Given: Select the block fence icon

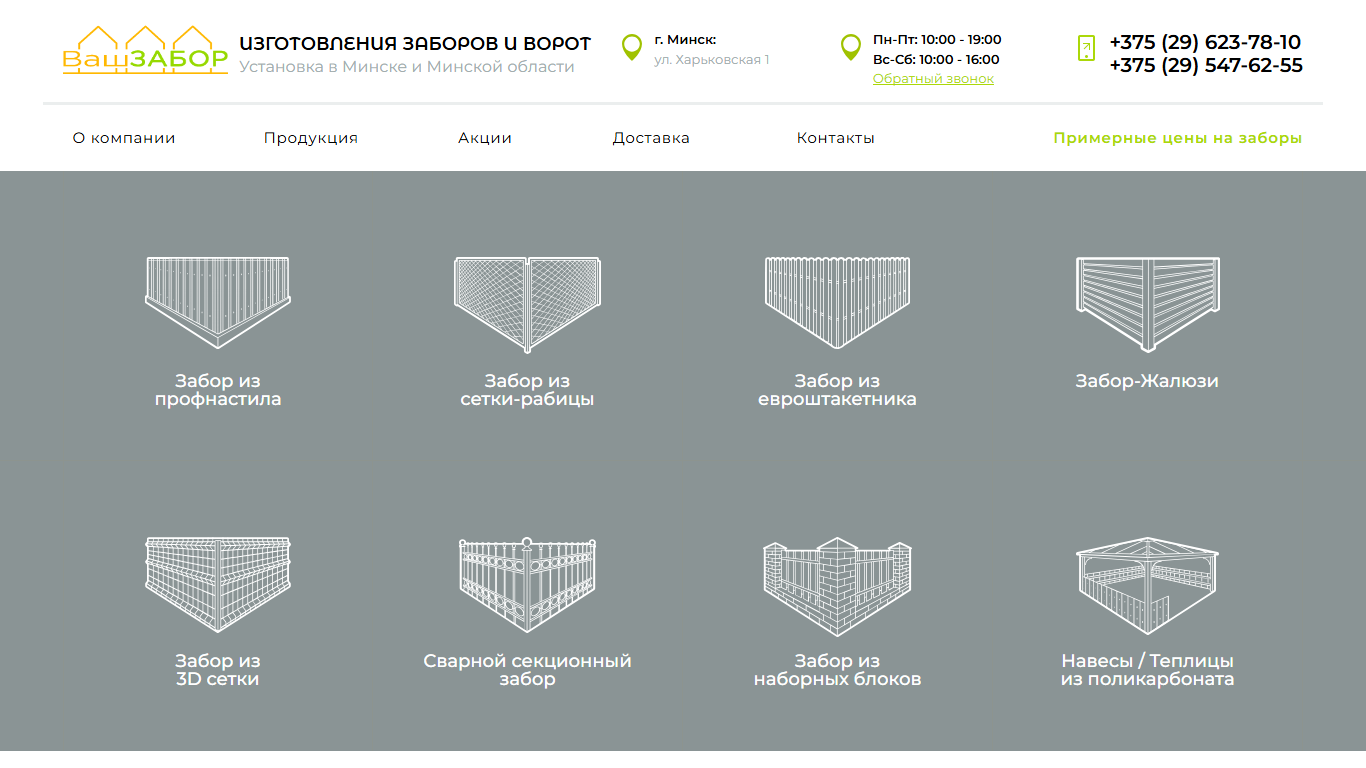Looking at the screenshot, I should (837, 585).
